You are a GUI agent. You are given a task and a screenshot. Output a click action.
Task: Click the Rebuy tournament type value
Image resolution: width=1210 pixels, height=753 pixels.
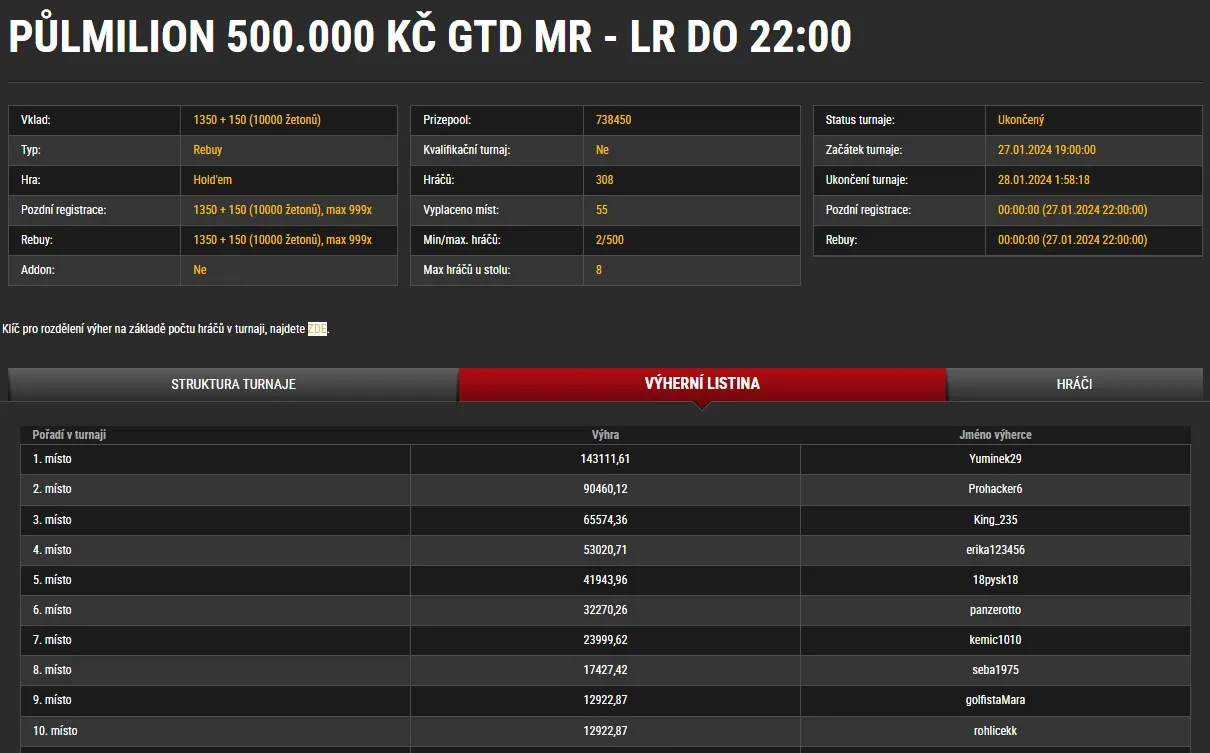[x=208, y=150]
